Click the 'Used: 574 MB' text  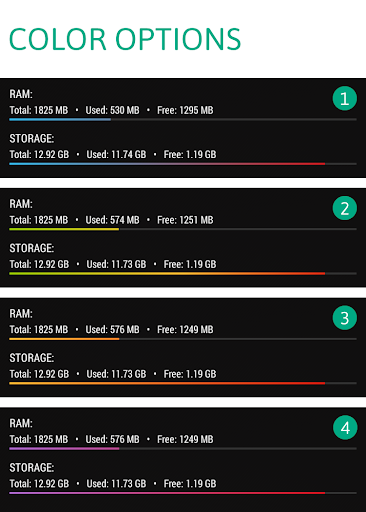coord(112,220)
